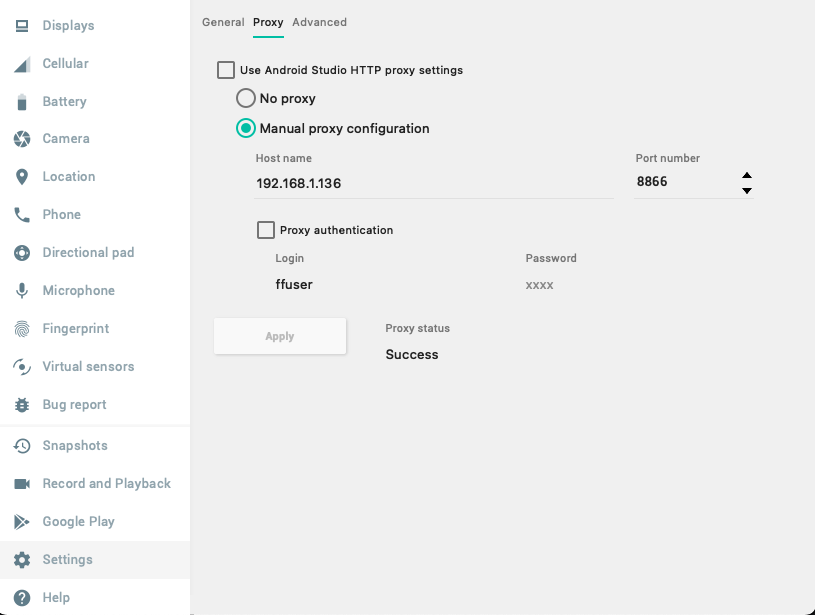This screenshot has height=615, width=815.
Task: Click the Location pin icon
Action: point(22,177)
